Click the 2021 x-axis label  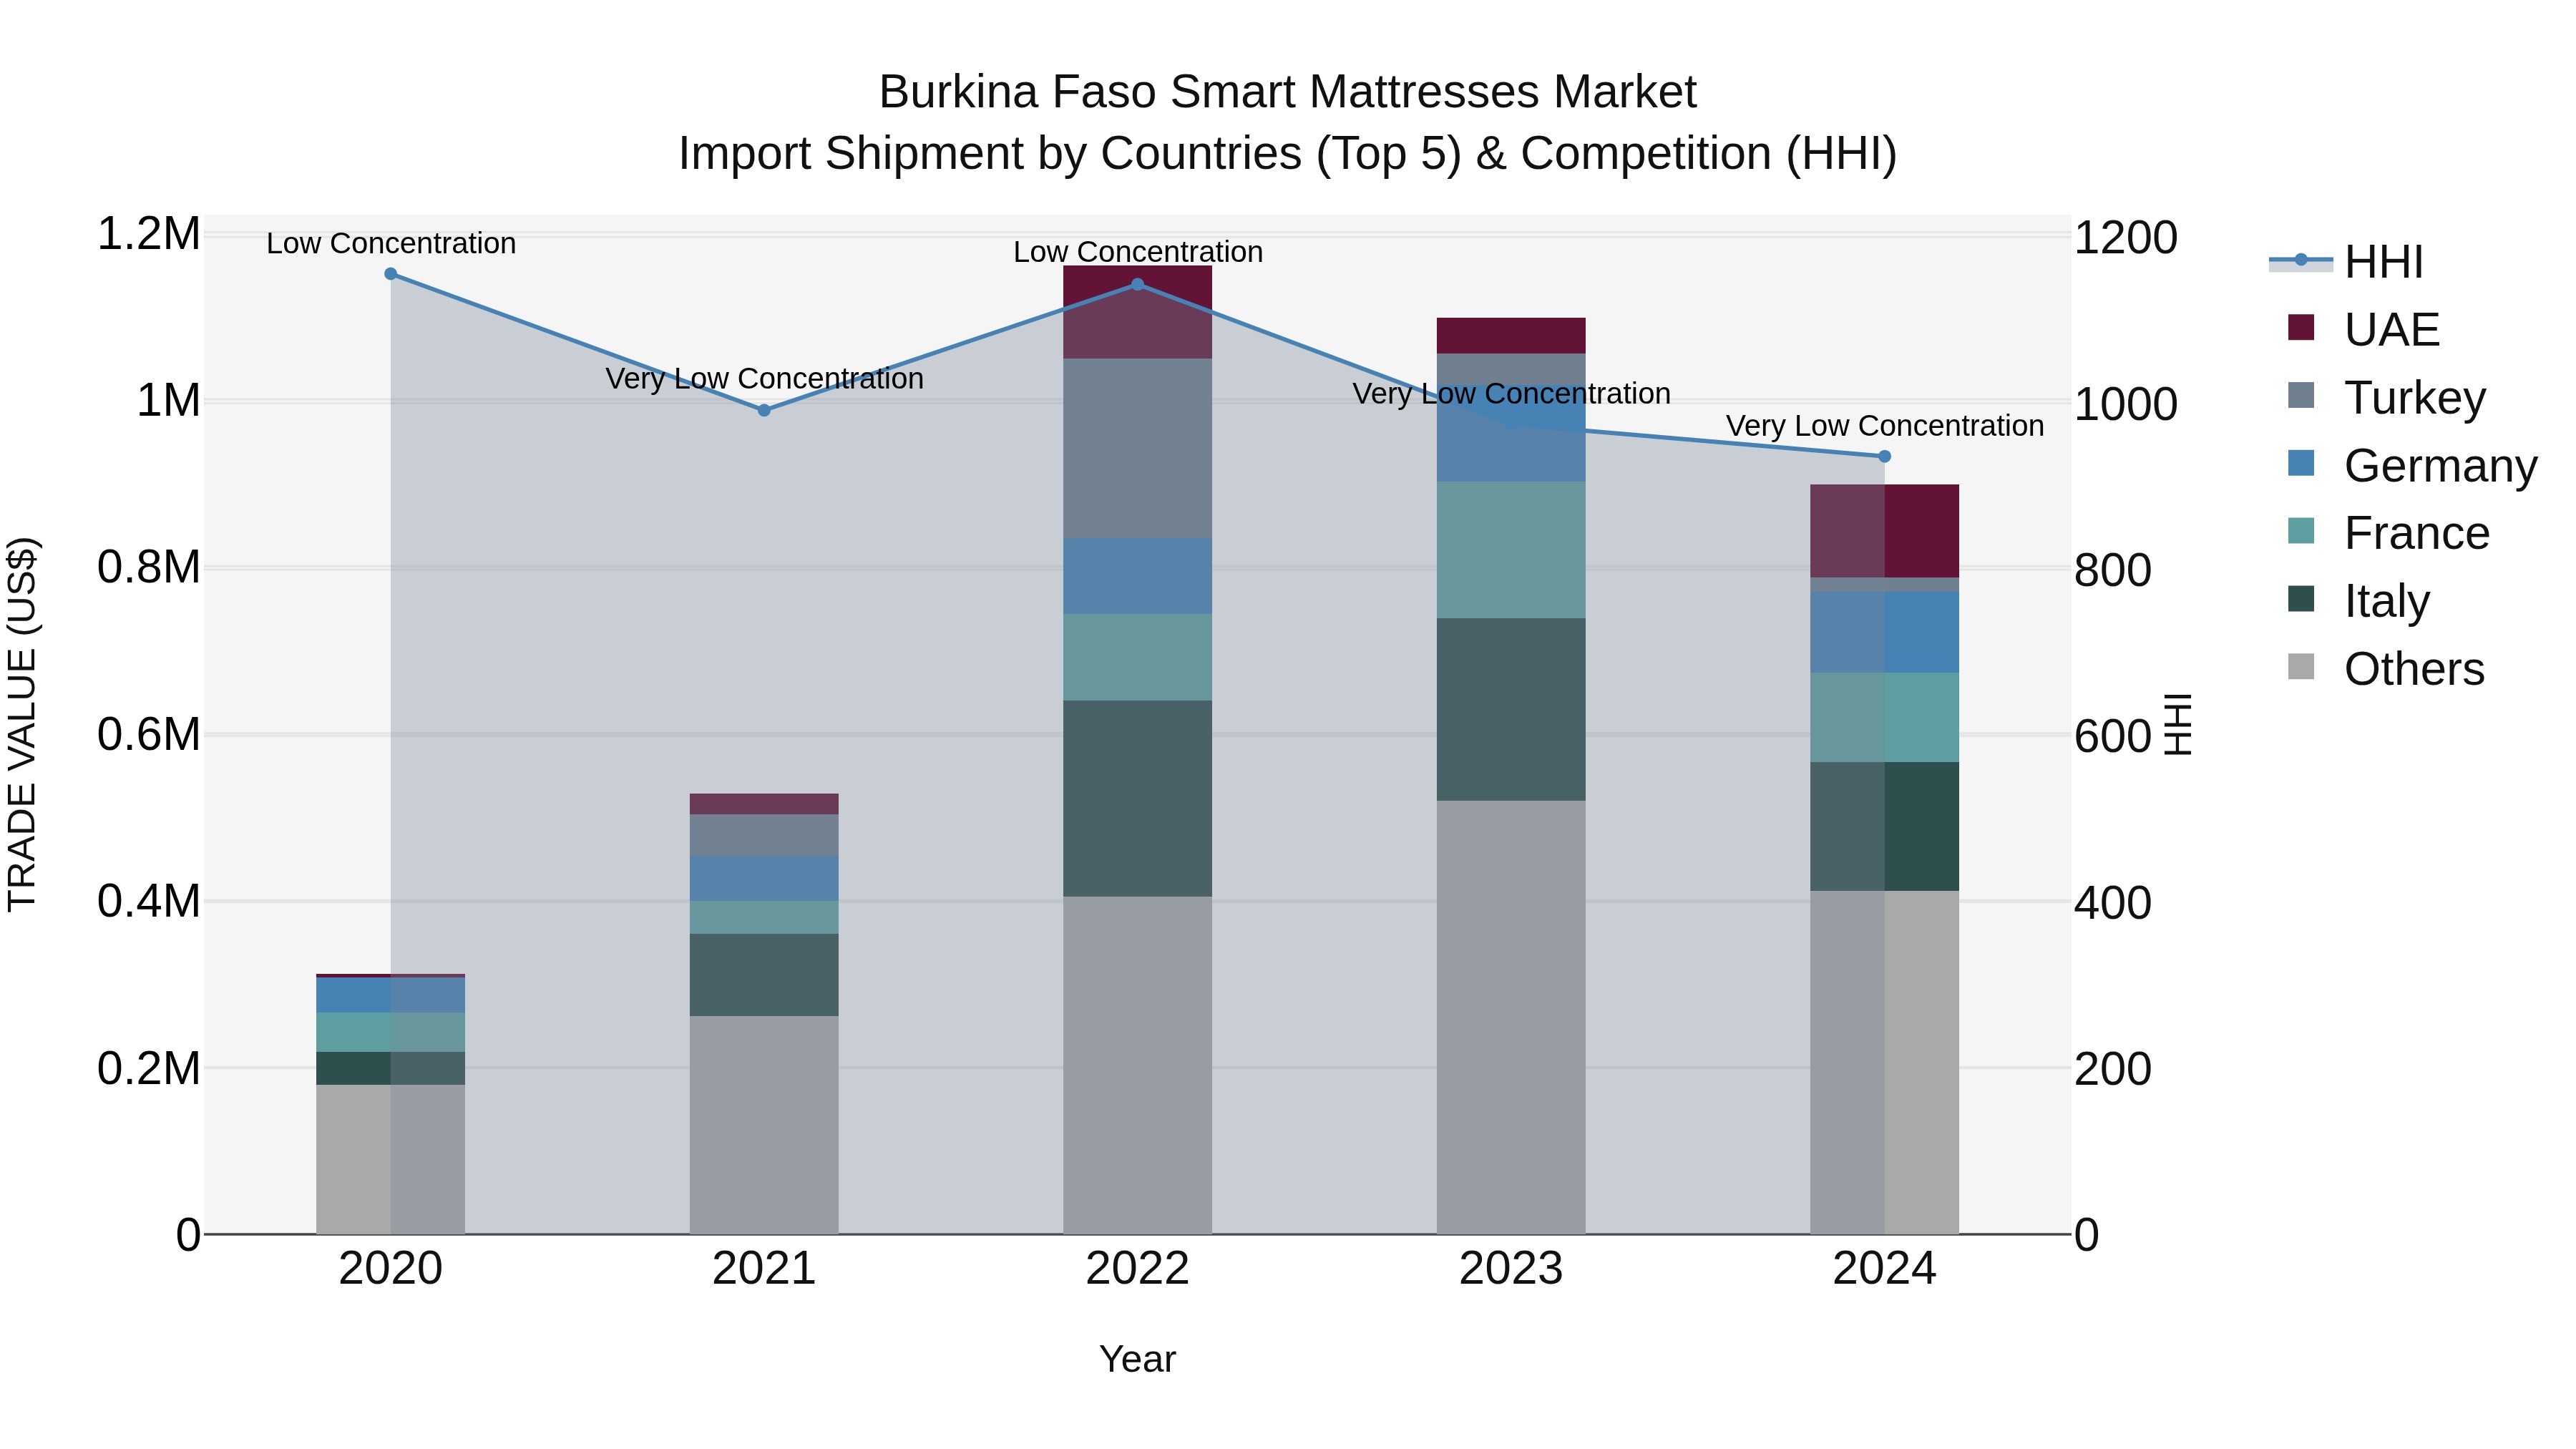(764, 1269)
